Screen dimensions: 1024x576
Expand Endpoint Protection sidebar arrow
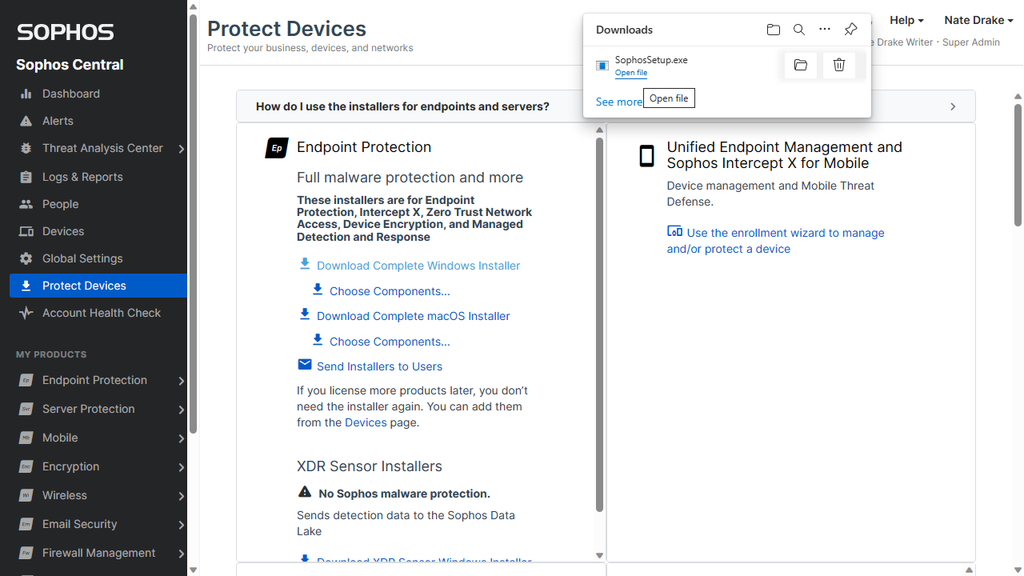pyautogui.click(x=181, y=381)
